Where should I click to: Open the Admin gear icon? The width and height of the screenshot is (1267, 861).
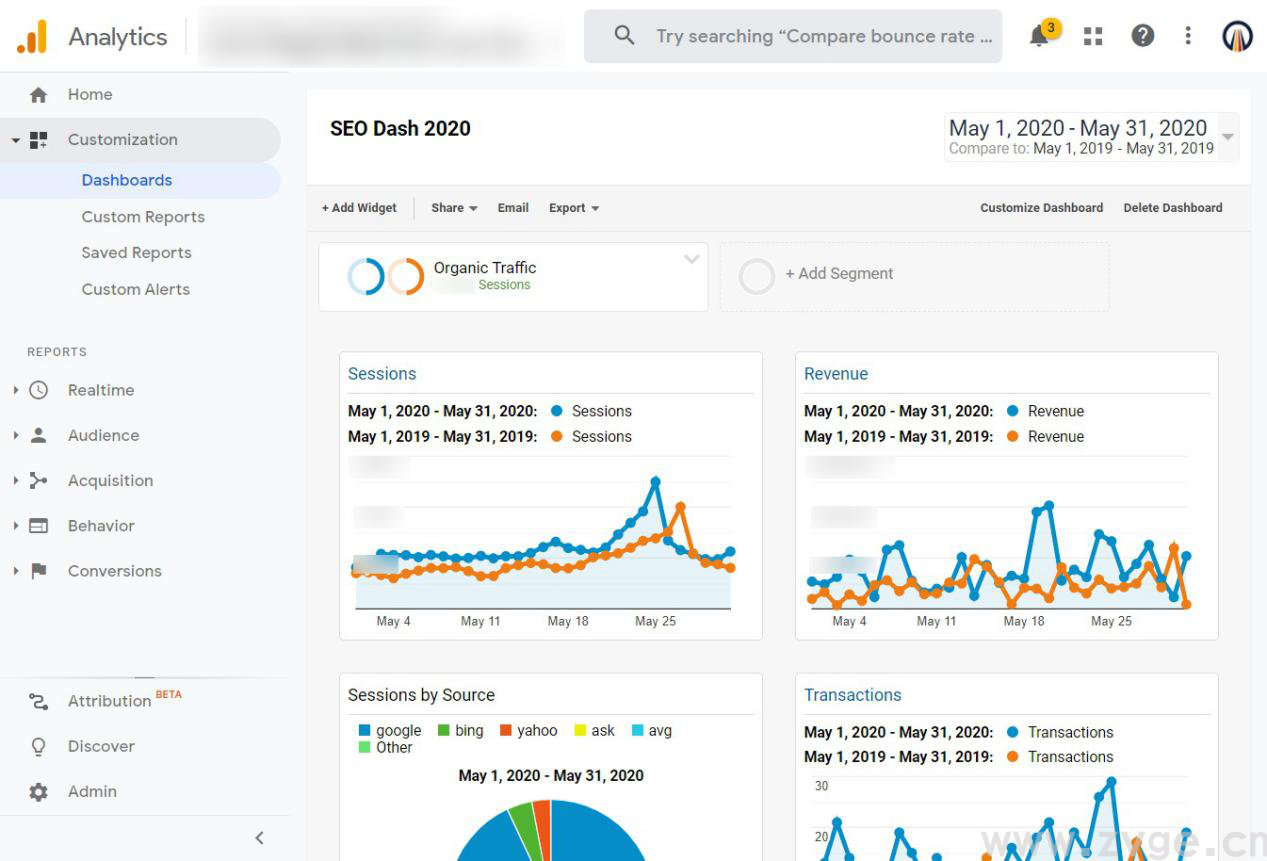(38, 791)
